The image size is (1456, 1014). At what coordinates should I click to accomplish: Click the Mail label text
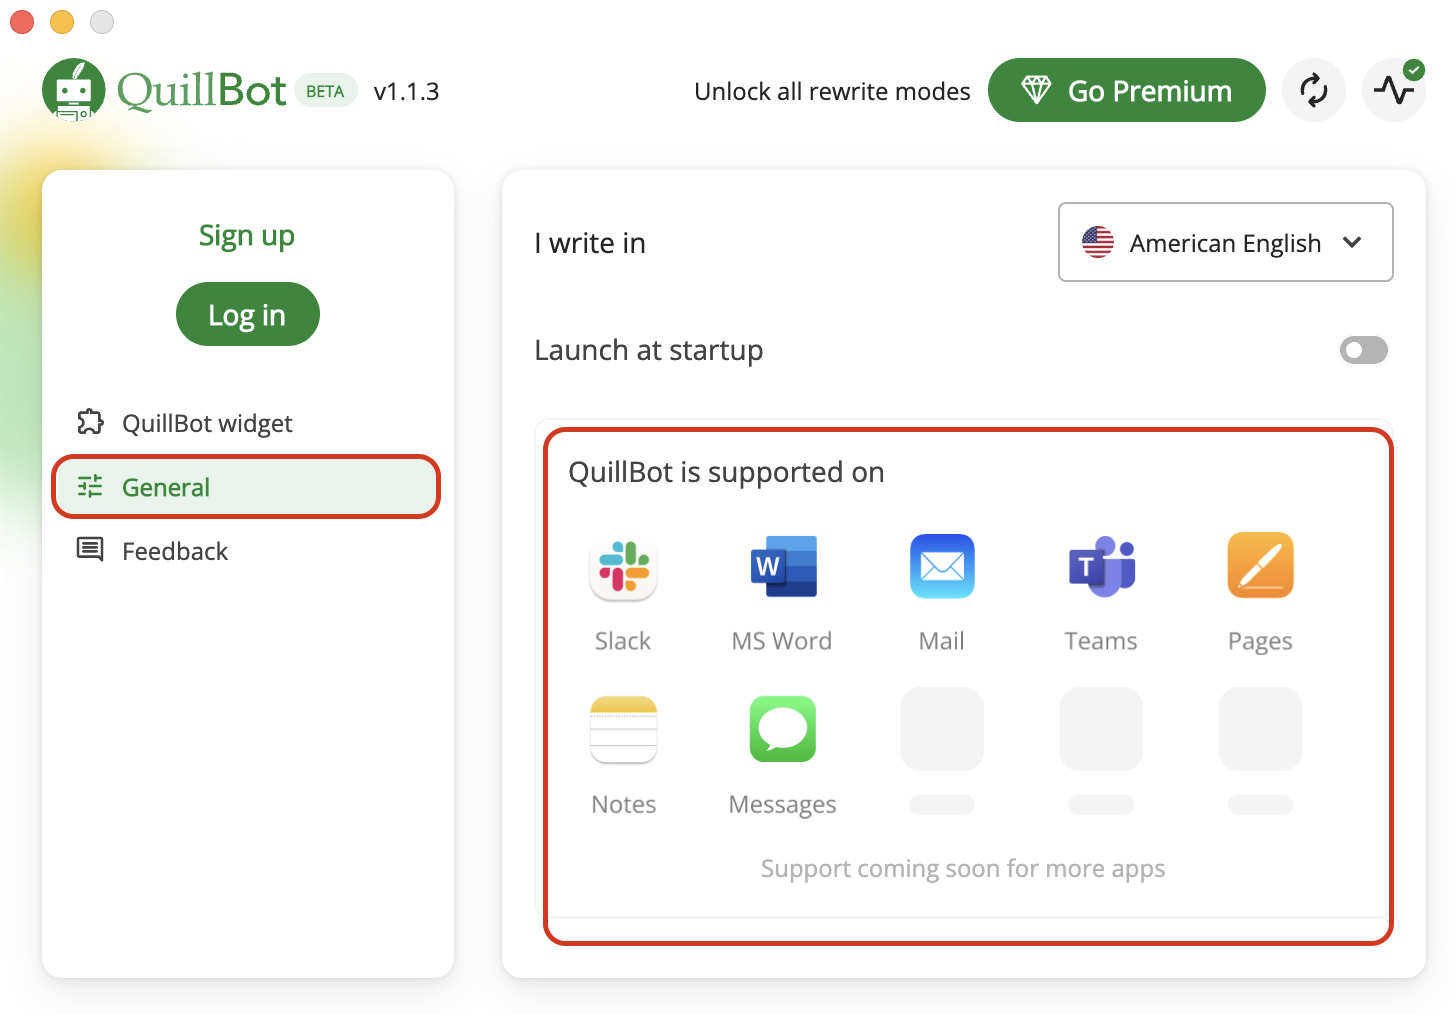pos(942,641)
